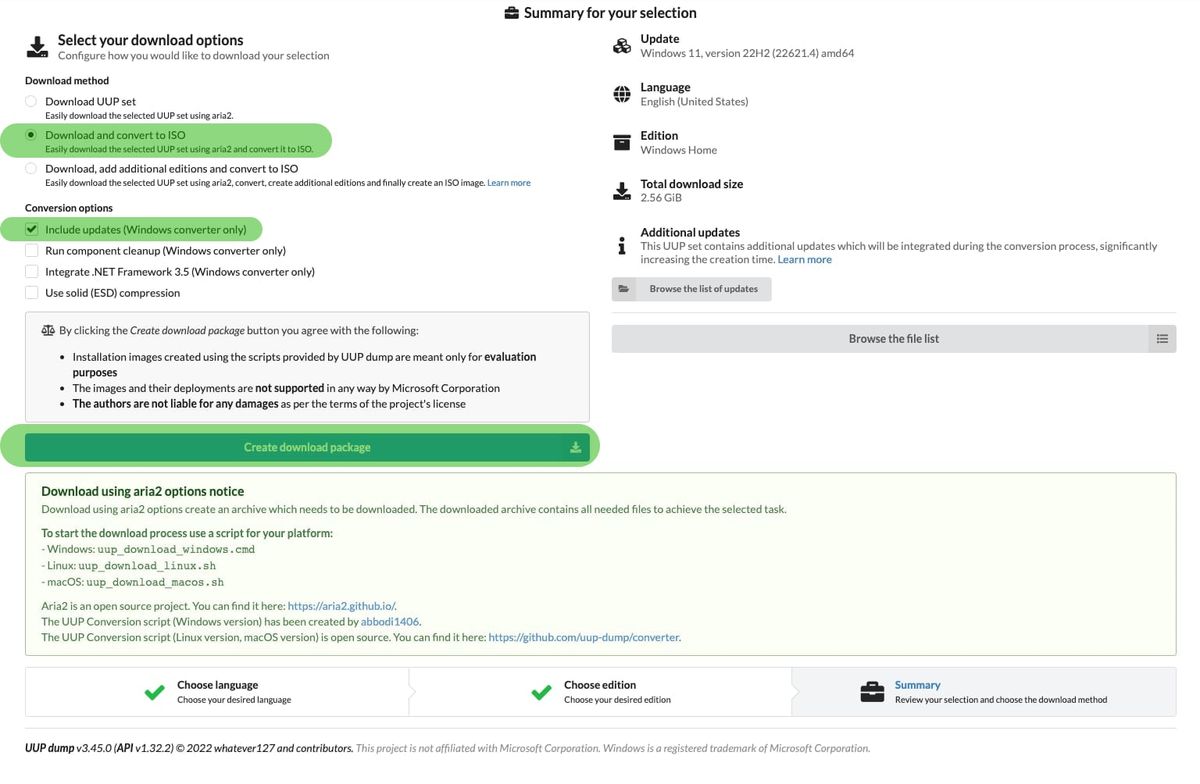Select the Download UUP set radio option
Viewport: 1200px width, 784px height.
(x=31, y=102)
